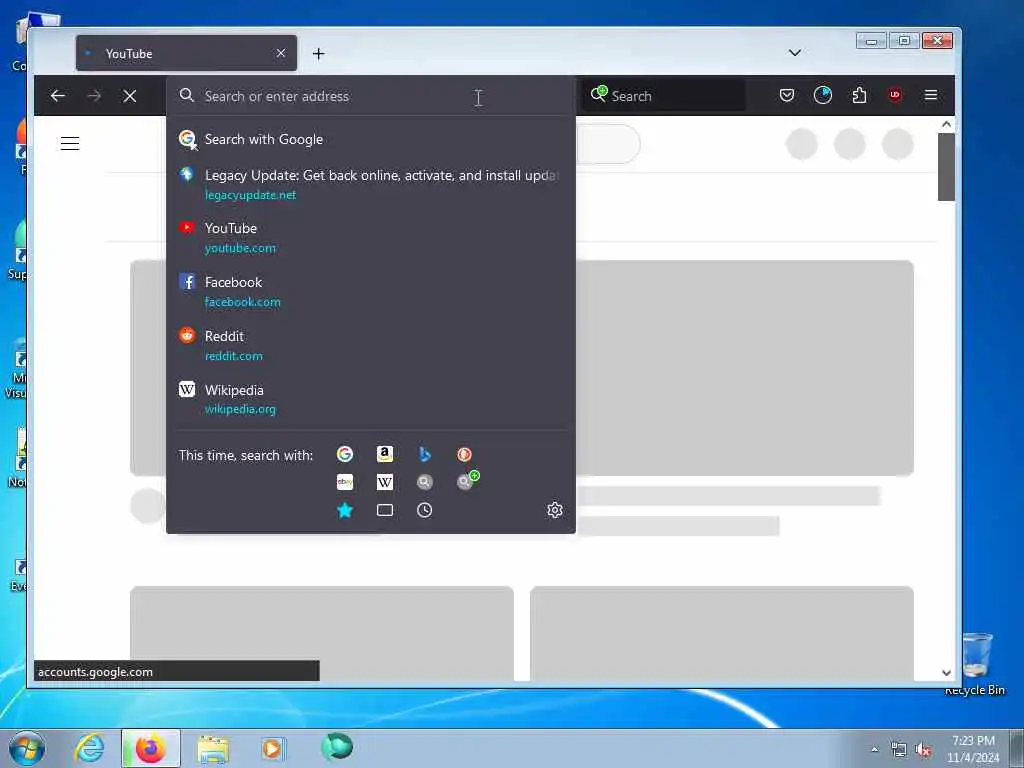Use eBay for this search
Viewport: 1024px width, 768px height.
click(345, 482)
